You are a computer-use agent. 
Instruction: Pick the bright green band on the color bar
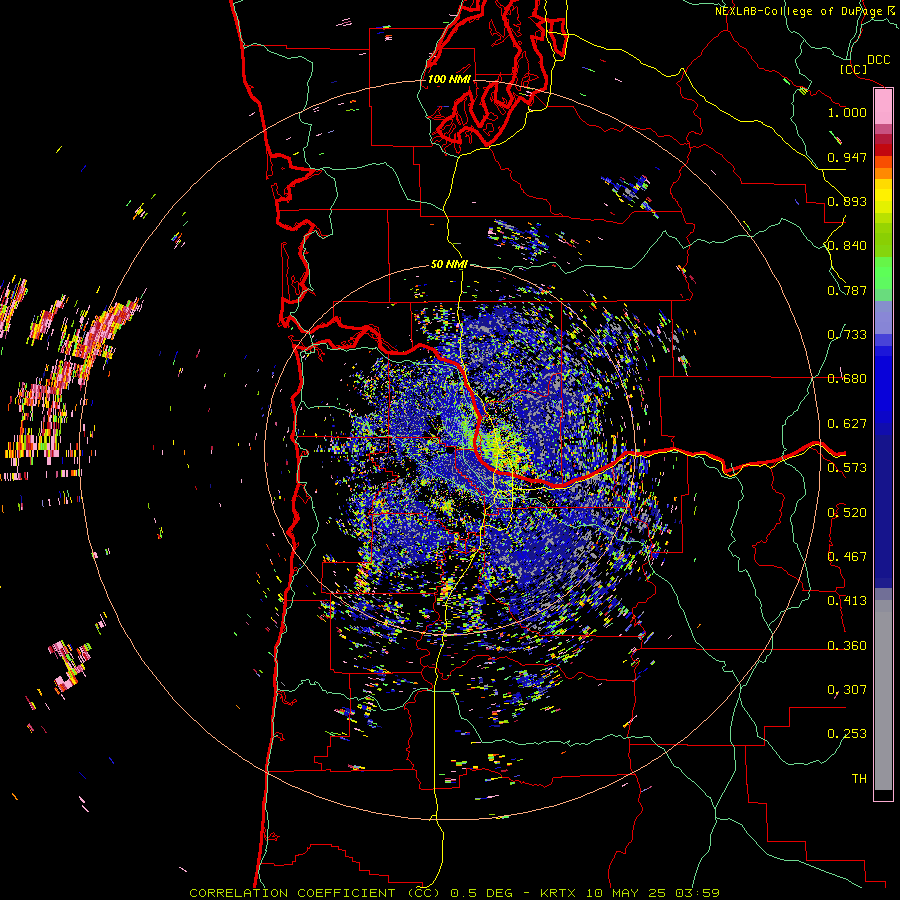click(883, 273)
